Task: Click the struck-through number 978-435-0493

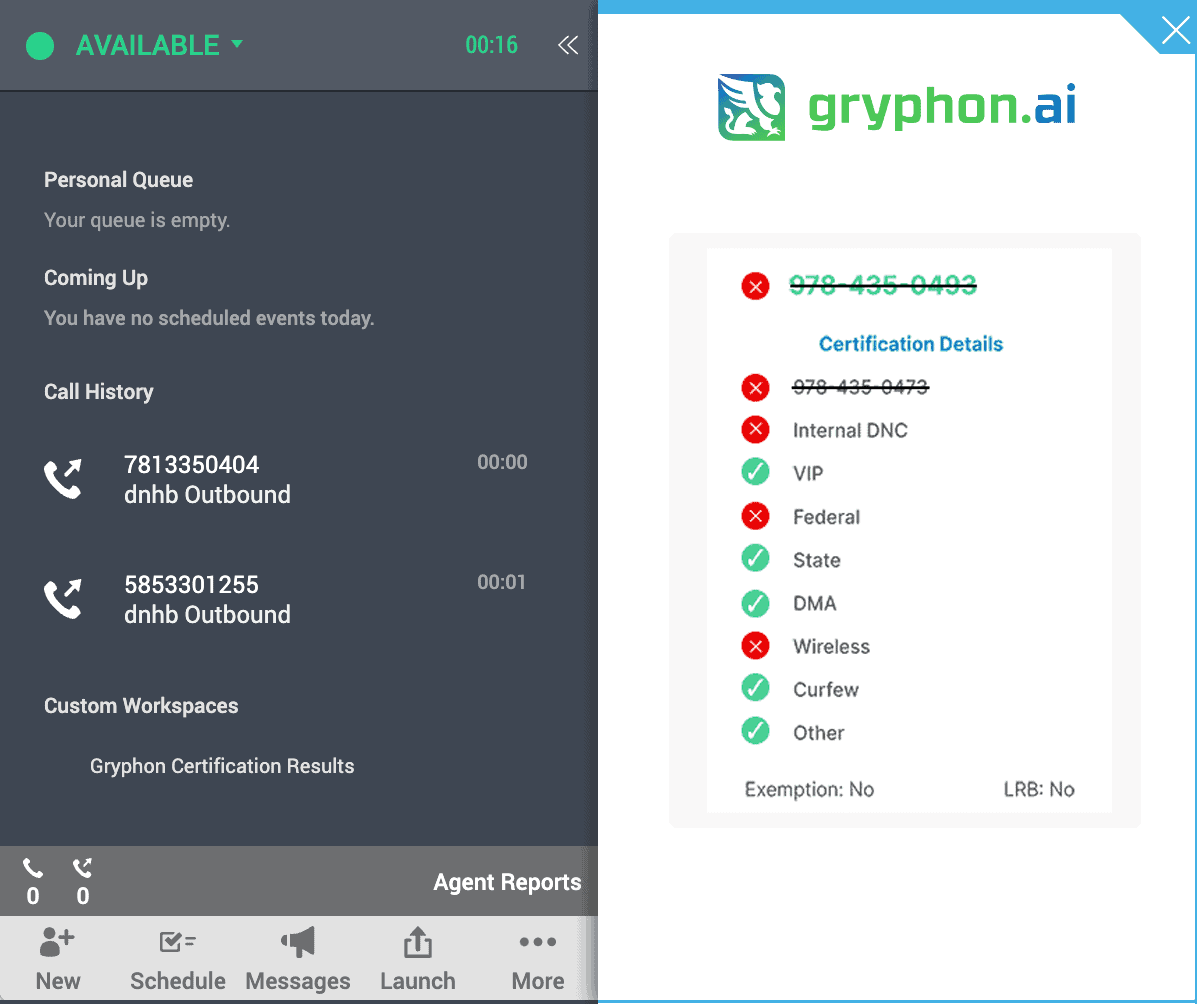Action: (x=882, y=286)
